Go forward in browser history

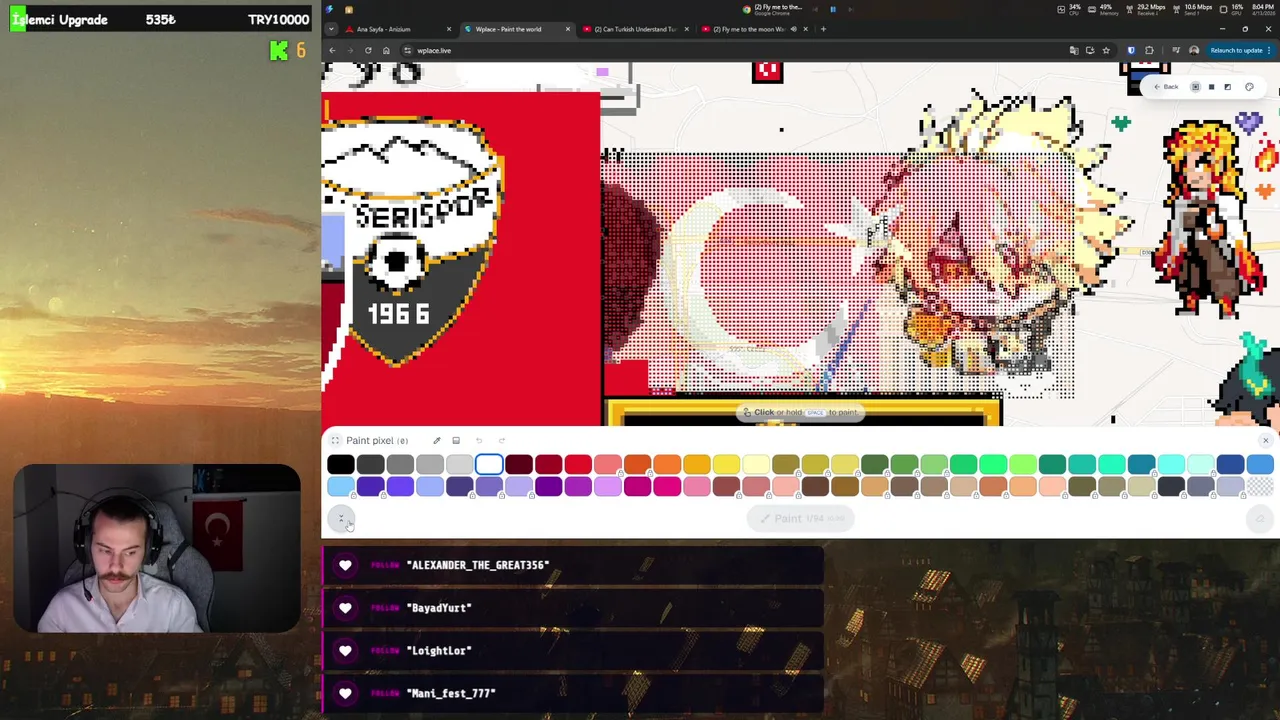coord(350,50)
